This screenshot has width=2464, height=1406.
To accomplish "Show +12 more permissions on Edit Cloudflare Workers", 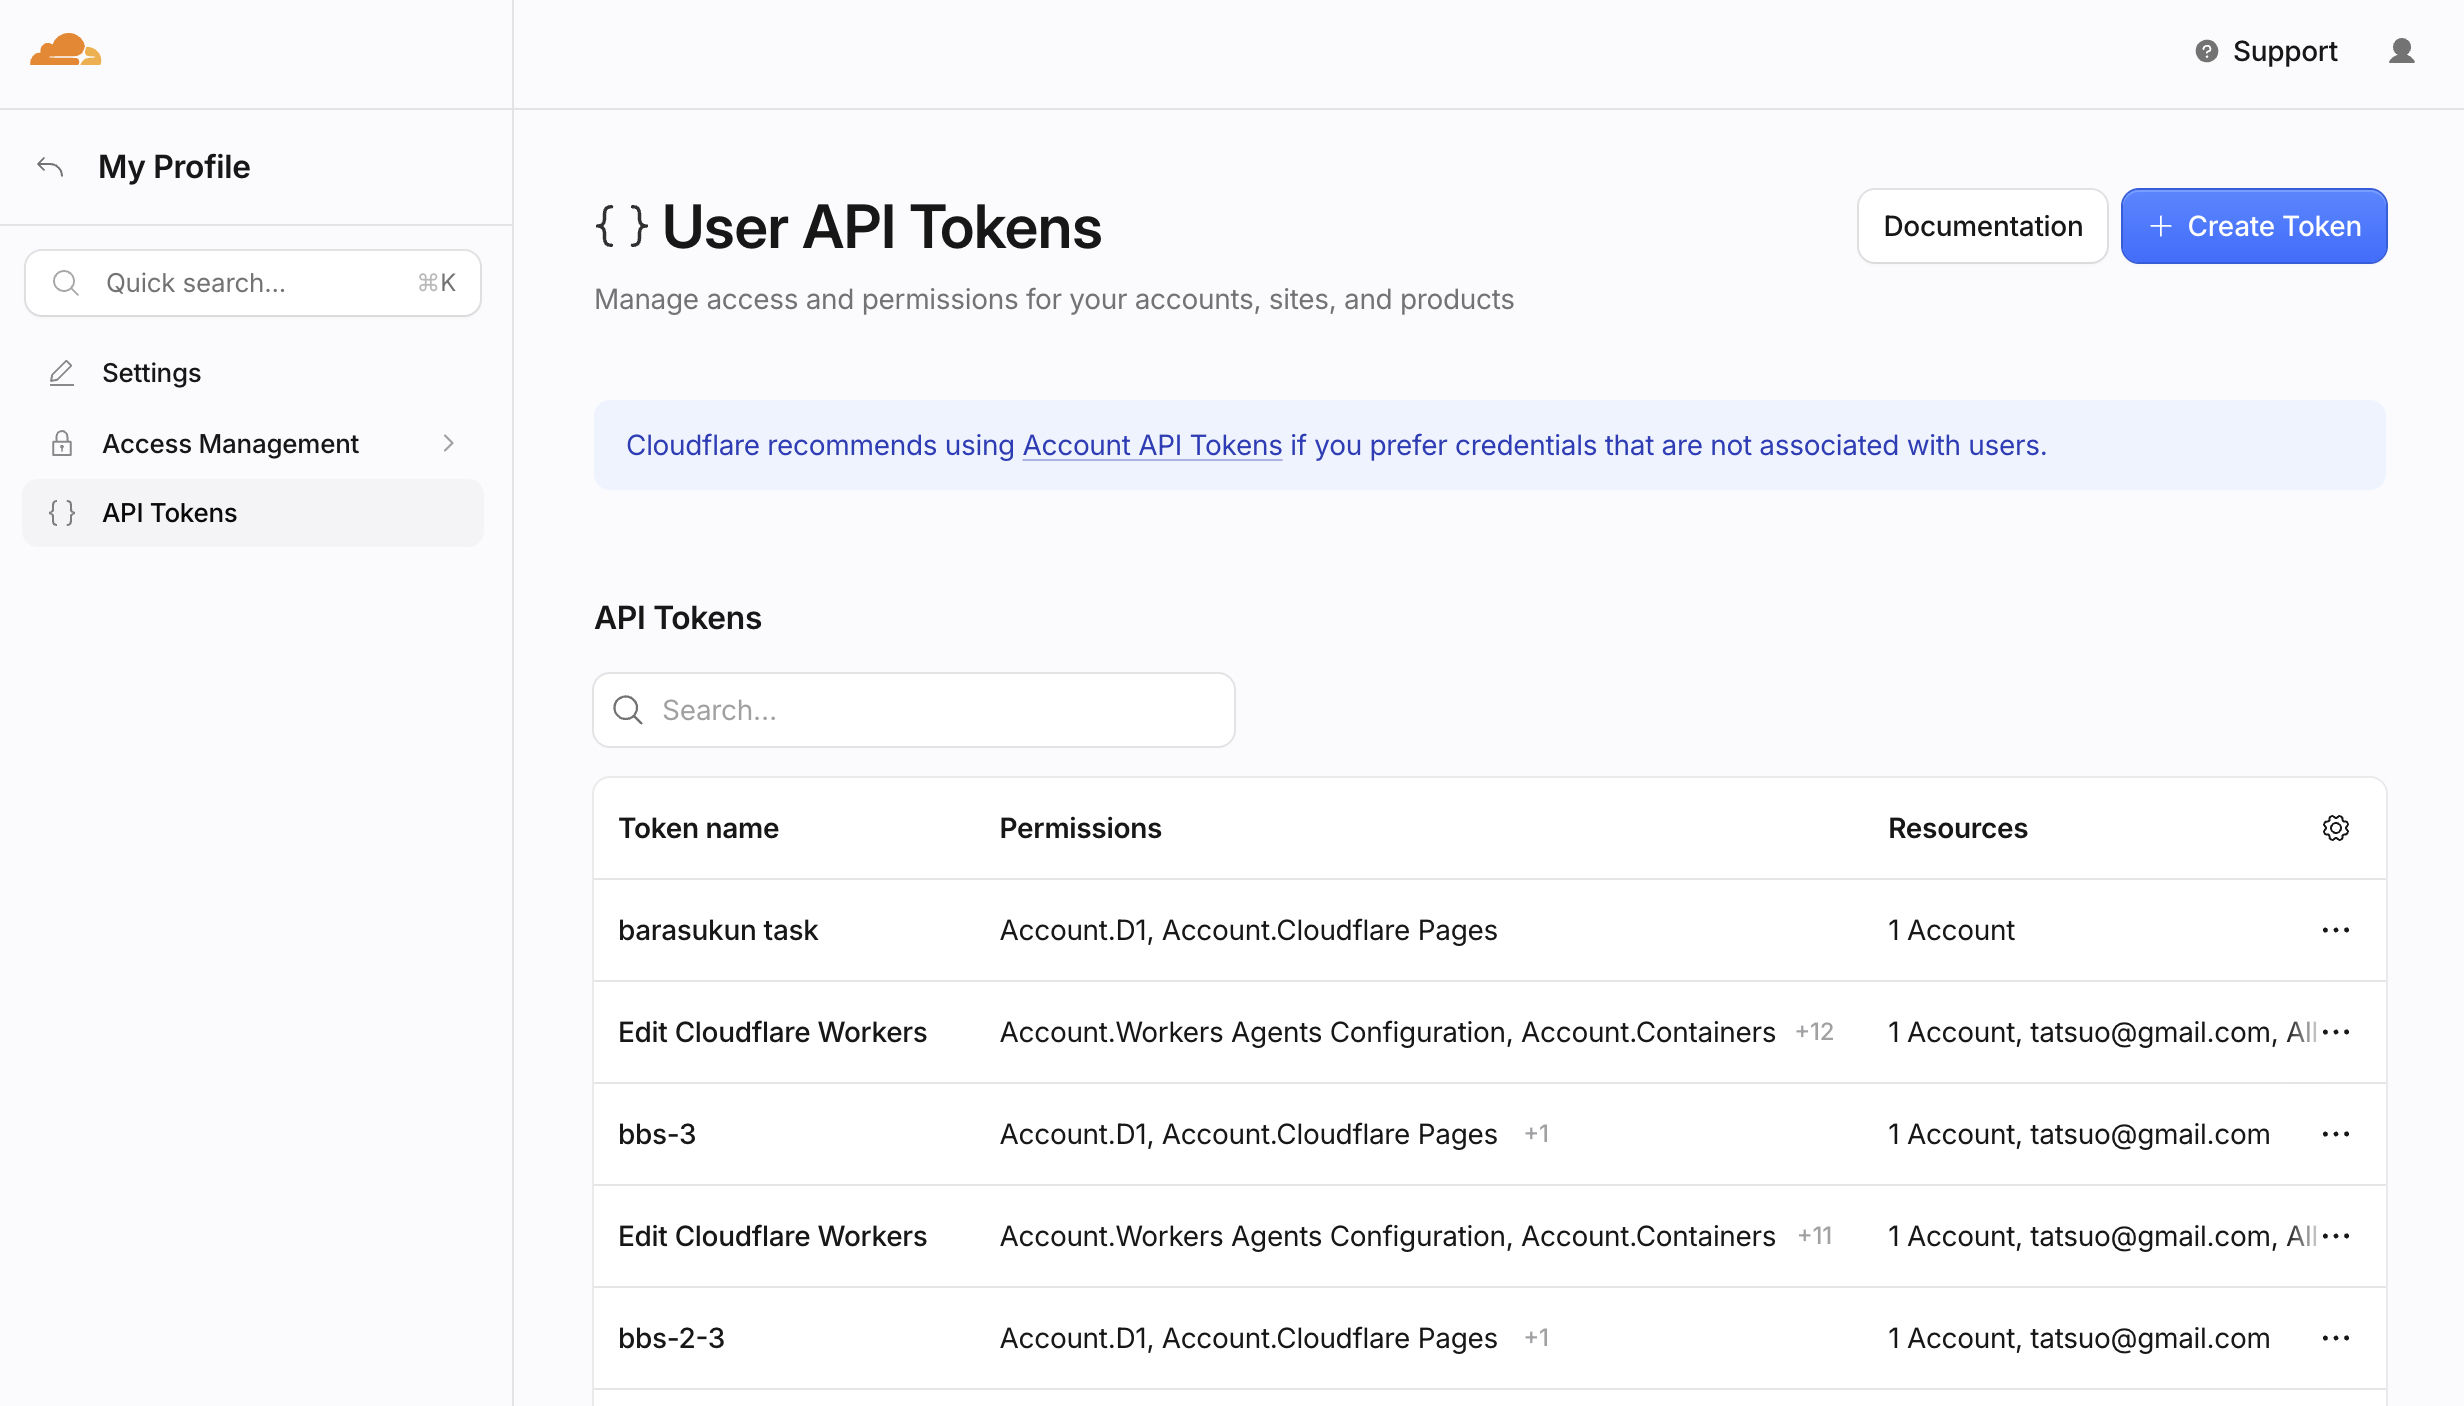I will pos(1815,1032).
